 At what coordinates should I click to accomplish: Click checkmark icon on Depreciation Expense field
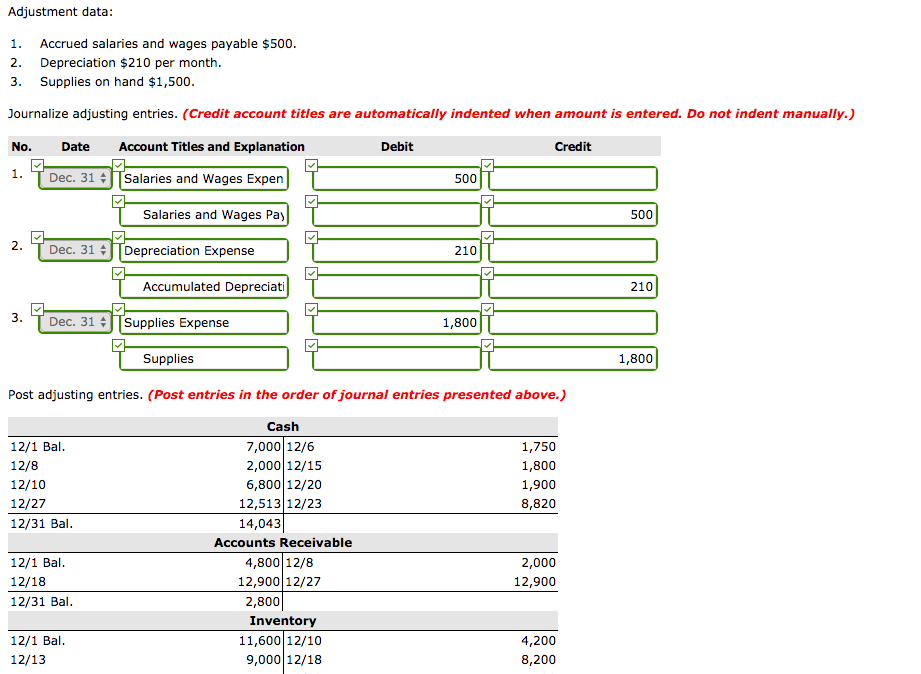(119, 237)
